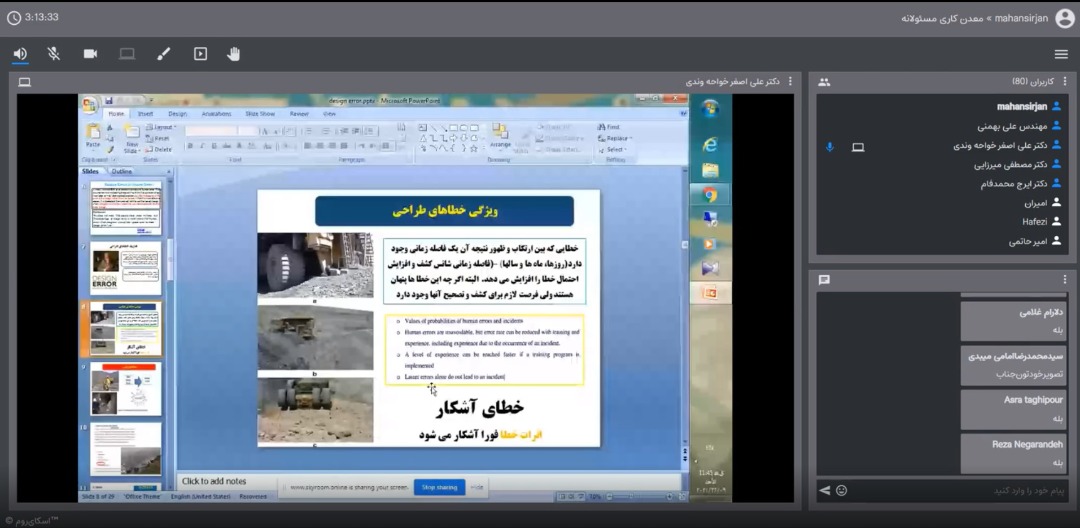Click Reza Negarandeh's chat message
The height and width of the screenshot is (528, 1080).
point(1013,453)
